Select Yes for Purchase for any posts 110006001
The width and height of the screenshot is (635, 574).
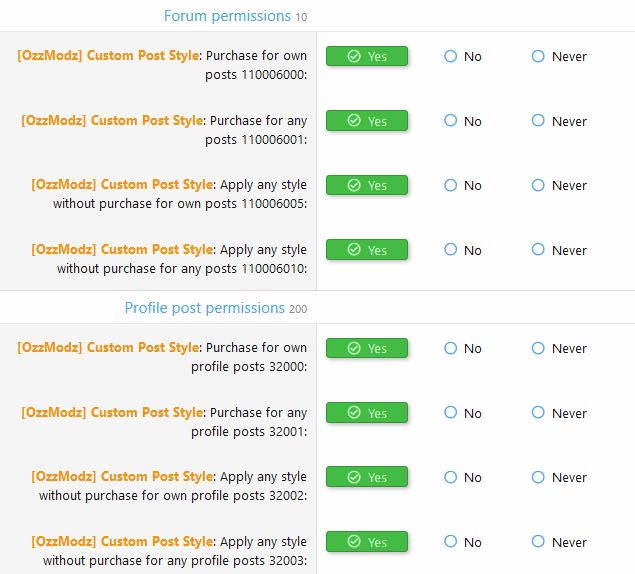point(366,121)
